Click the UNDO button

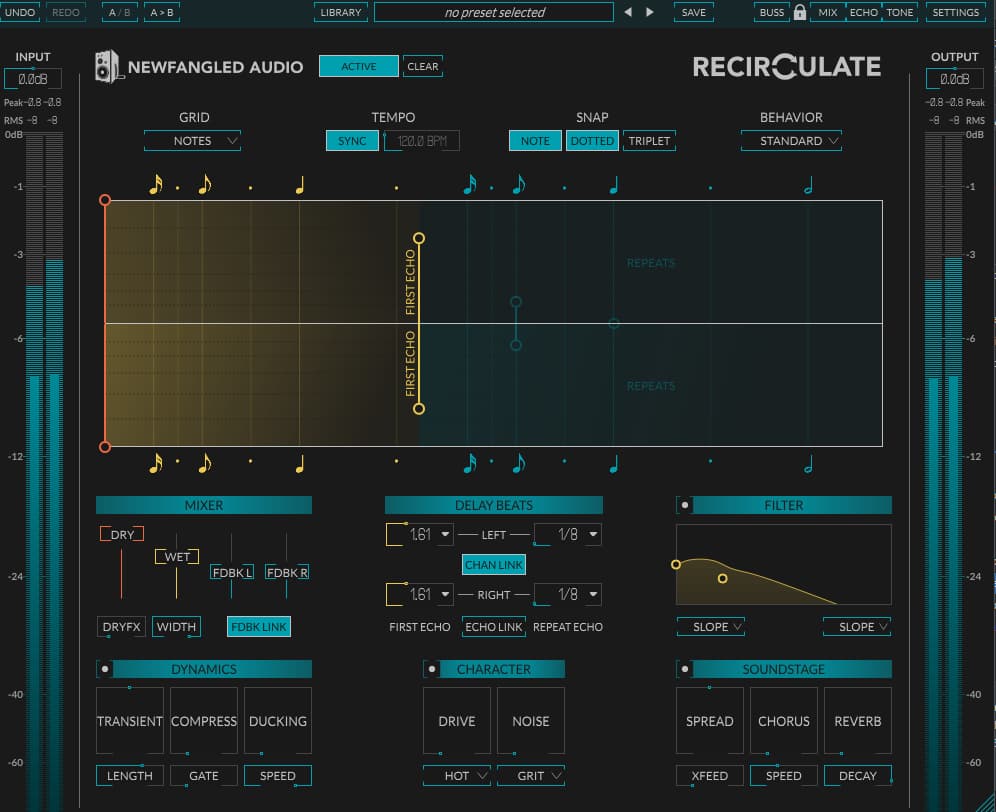(x=20, y=12)
